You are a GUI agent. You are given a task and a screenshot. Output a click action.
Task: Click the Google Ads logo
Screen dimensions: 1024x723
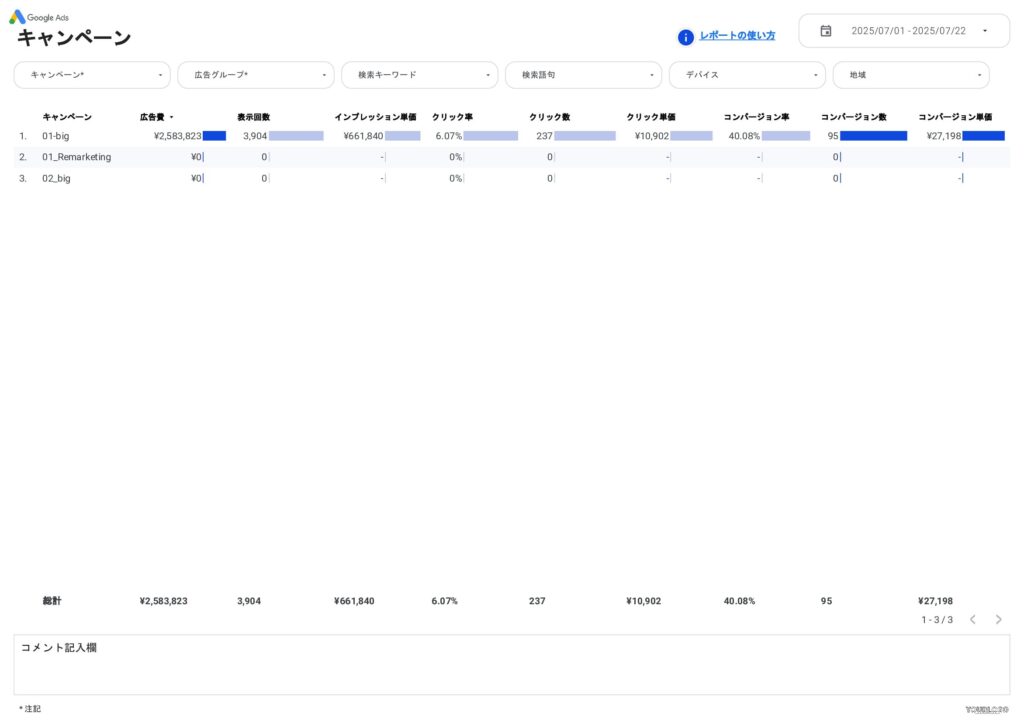click(x=40, y=17)
